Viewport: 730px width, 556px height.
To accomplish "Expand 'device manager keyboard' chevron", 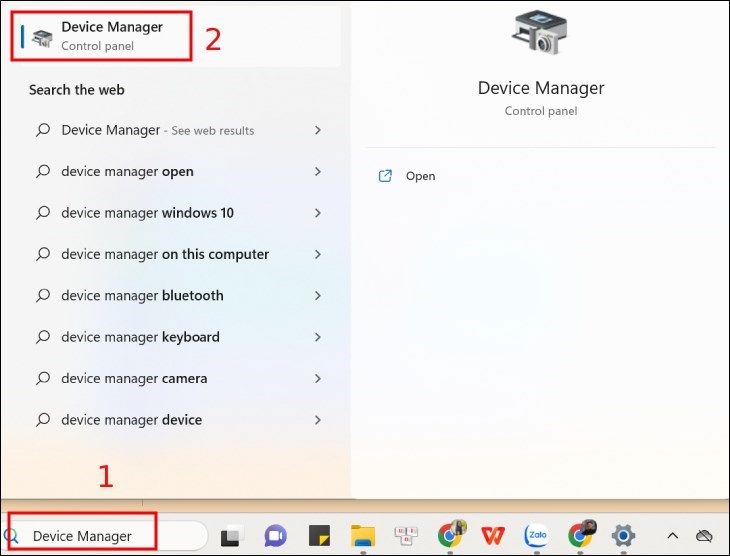I will pyautogui.click(x=318, y=337).
